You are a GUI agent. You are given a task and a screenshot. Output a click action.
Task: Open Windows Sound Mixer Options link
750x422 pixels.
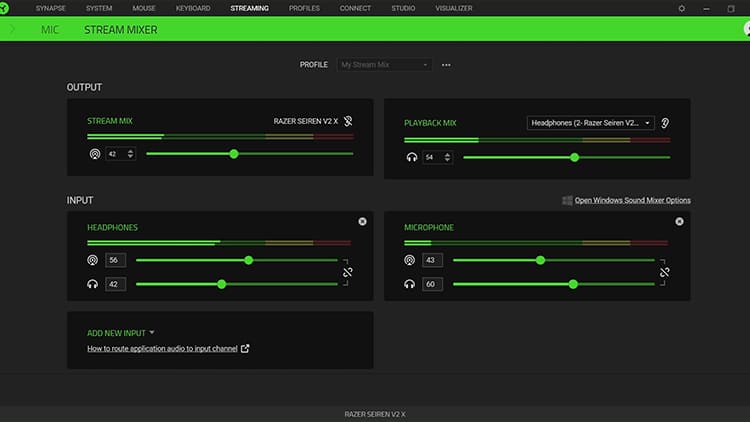point(632,200)
